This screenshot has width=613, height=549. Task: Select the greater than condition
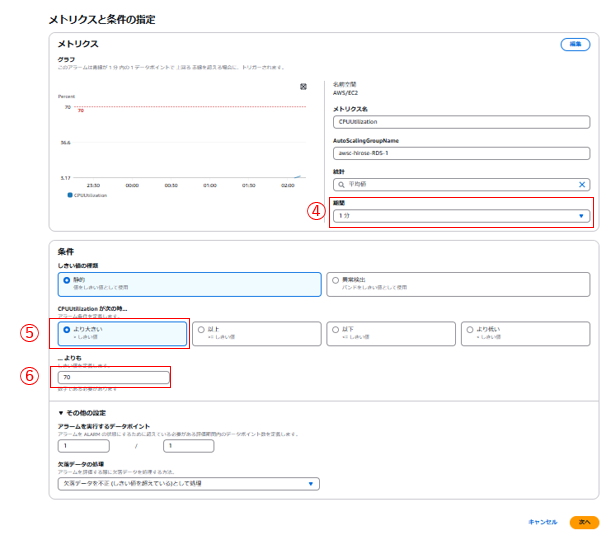(122, 334)
